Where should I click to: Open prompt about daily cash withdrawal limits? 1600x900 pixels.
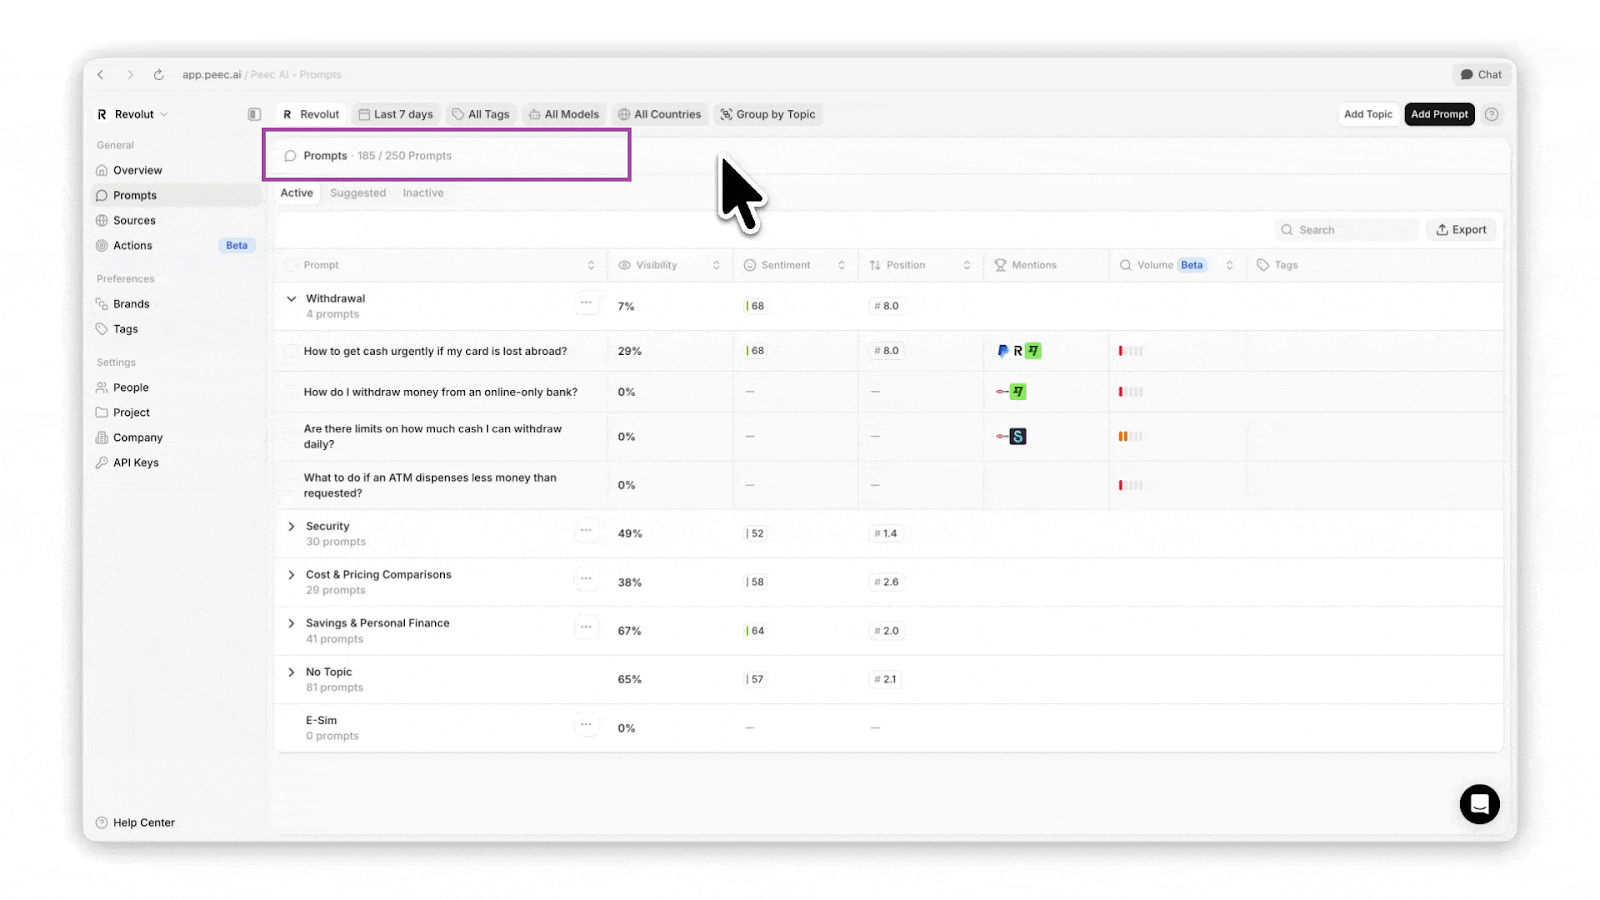click(x=433, y=437)
